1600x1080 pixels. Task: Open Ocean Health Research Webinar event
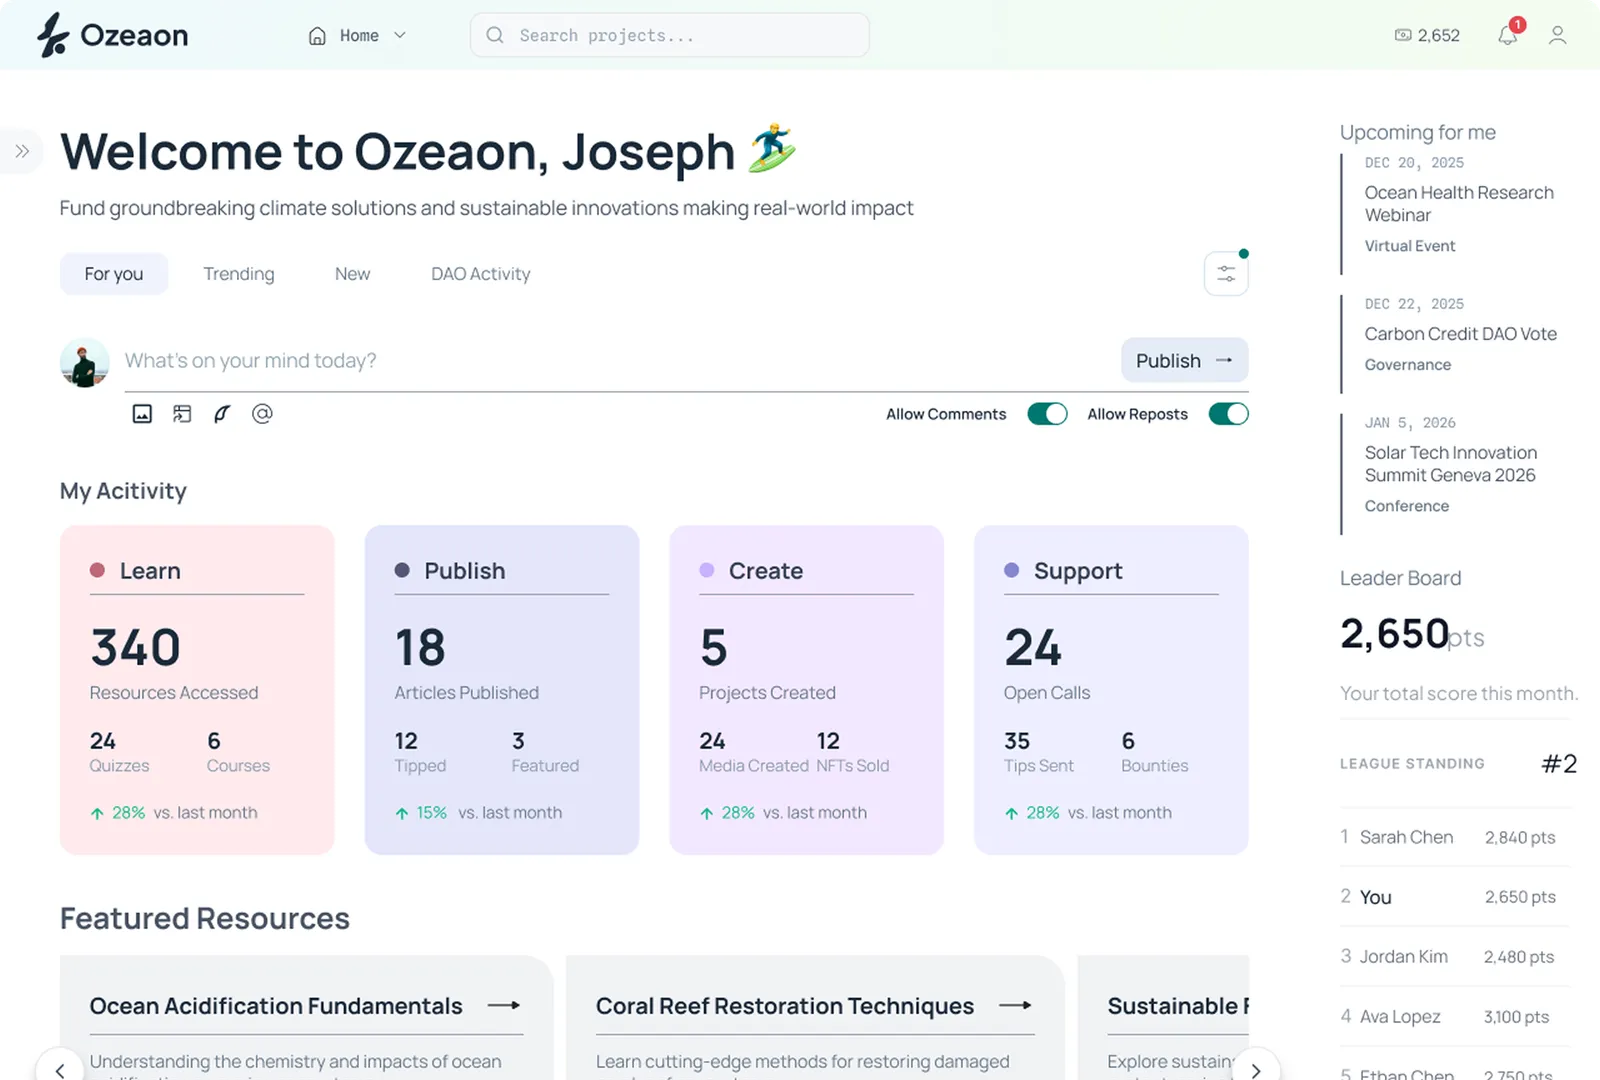point(1459,204)
